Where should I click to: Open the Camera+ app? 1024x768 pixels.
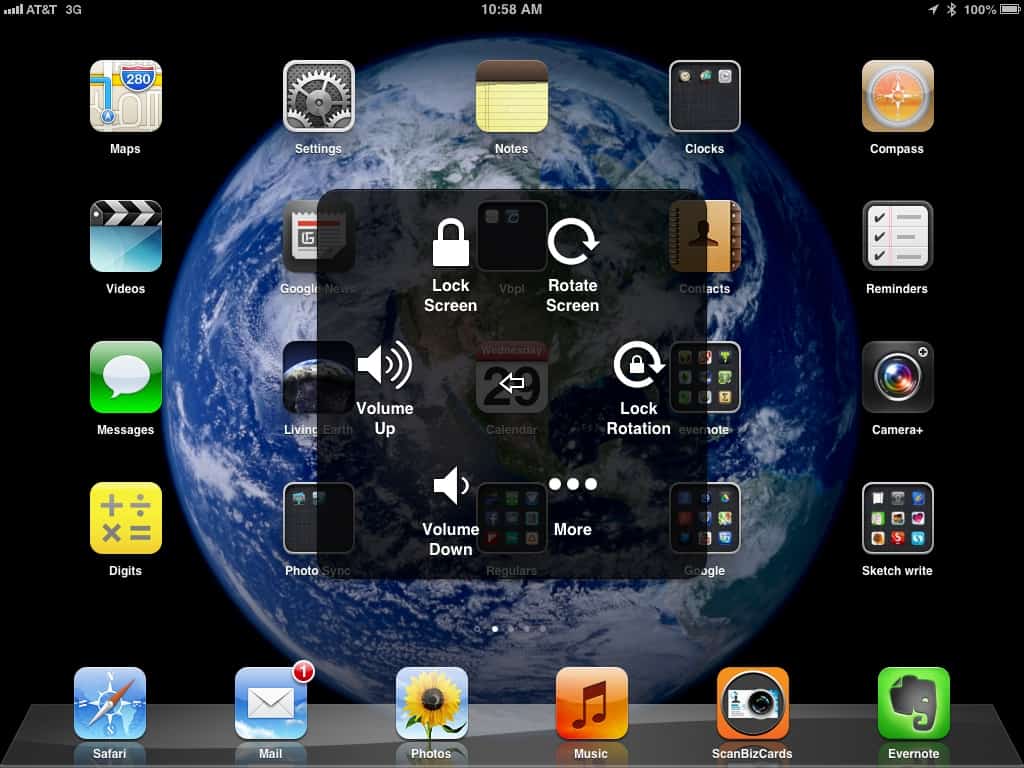point(897,377)
